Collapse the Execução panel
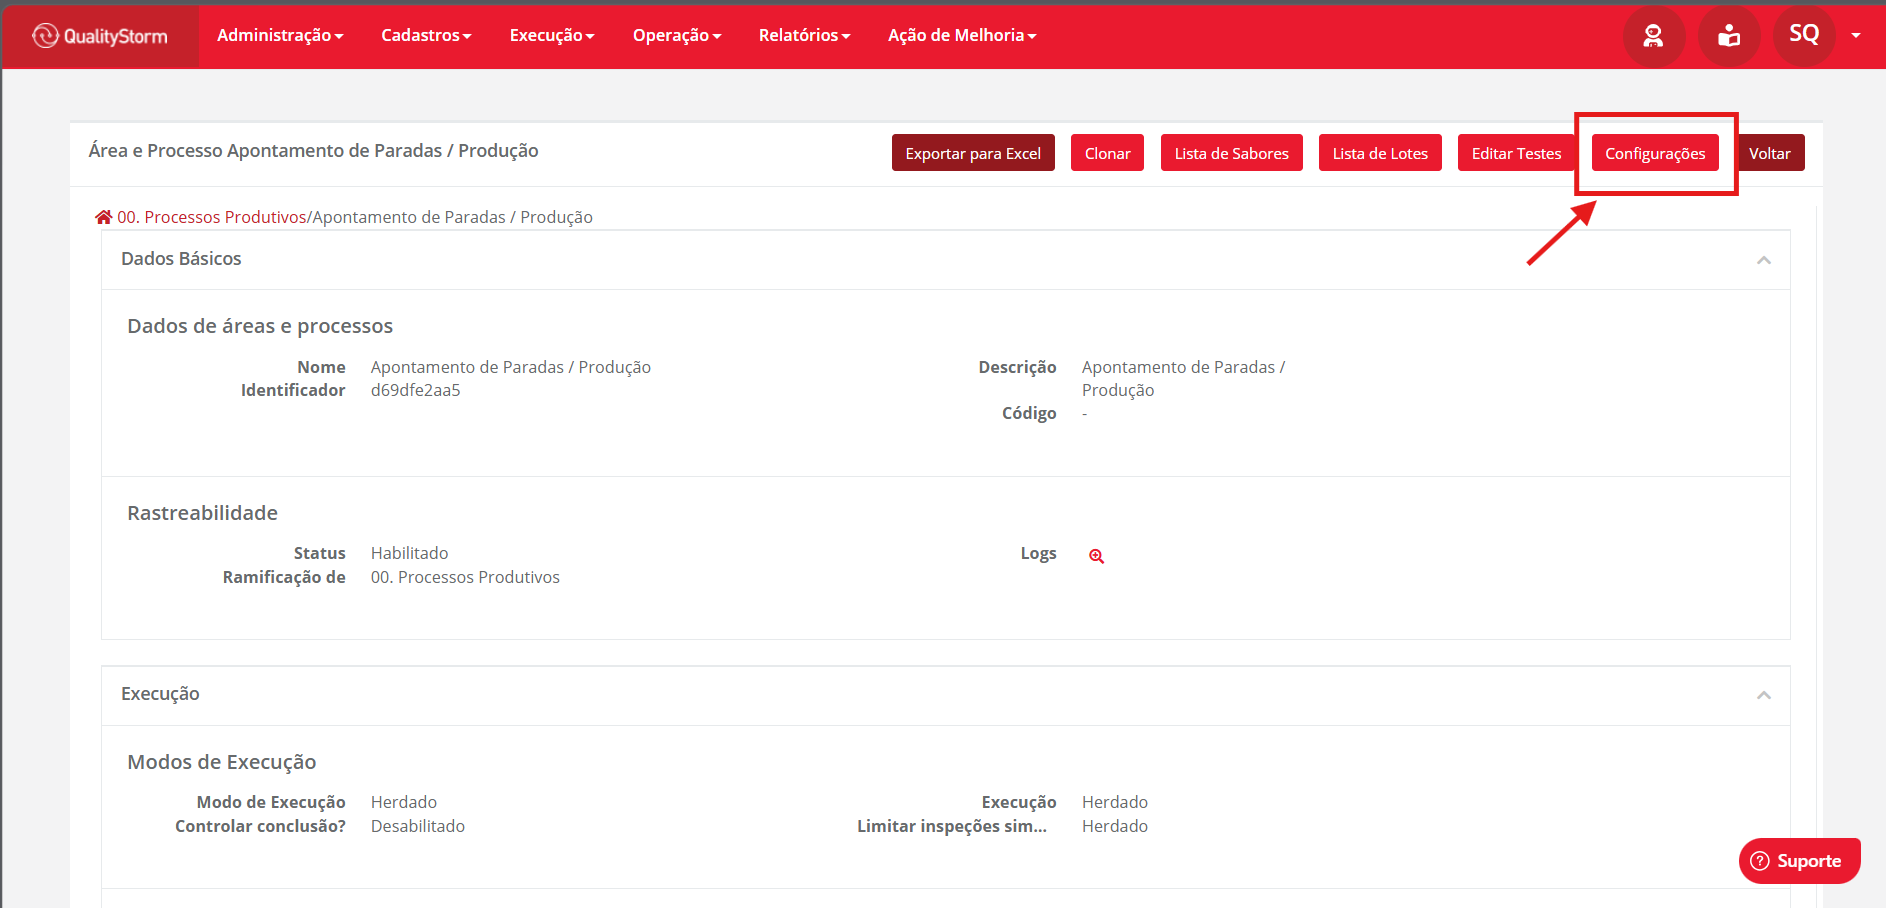The height and width of the screenshot is (908, 1886). pos(1764,695)
